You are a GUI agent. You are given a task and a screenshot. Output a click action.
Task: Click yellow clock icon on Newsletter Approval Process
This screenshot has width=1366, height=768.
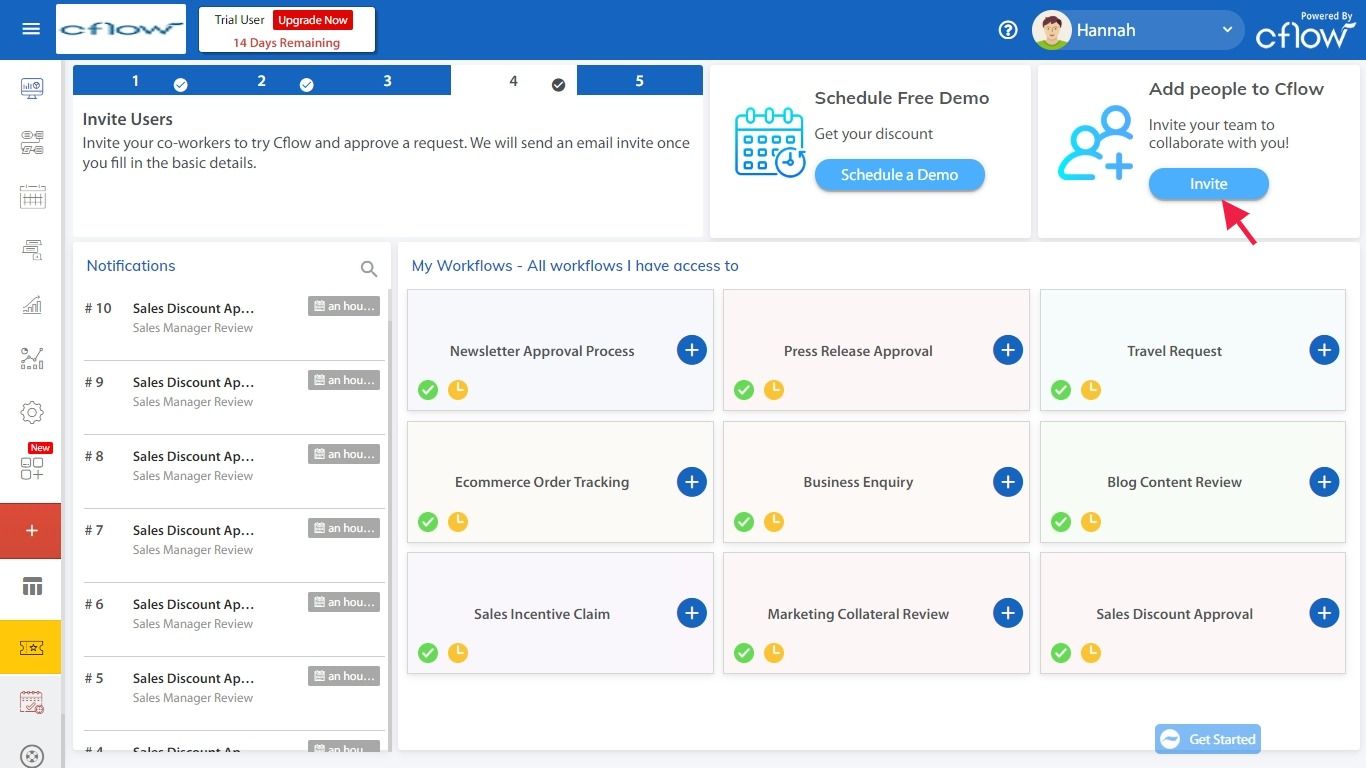pyautogui.click(x=458, y=390)
